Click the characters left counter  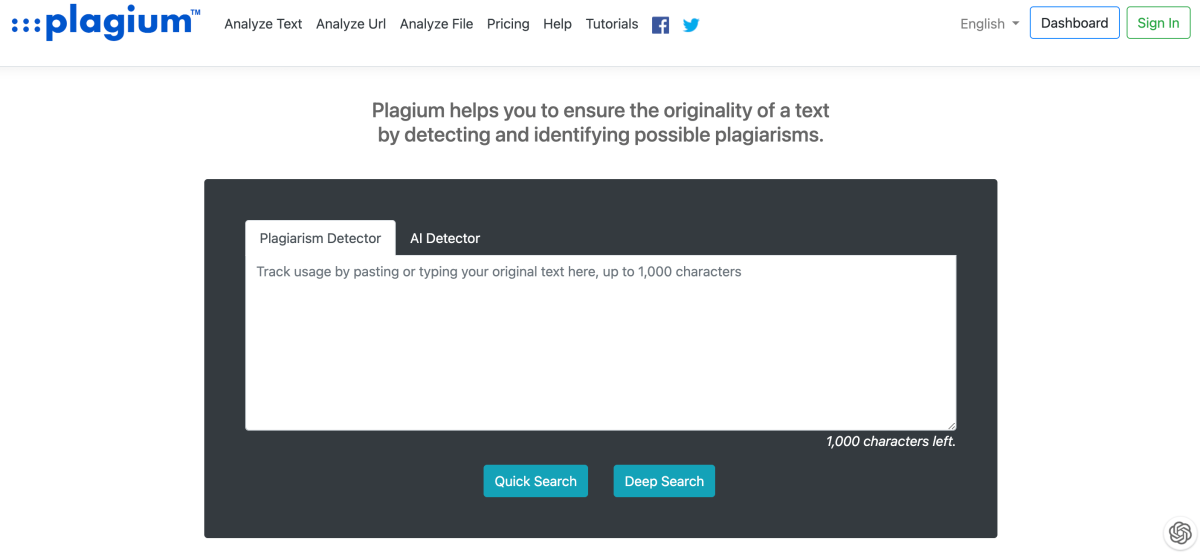890,441
